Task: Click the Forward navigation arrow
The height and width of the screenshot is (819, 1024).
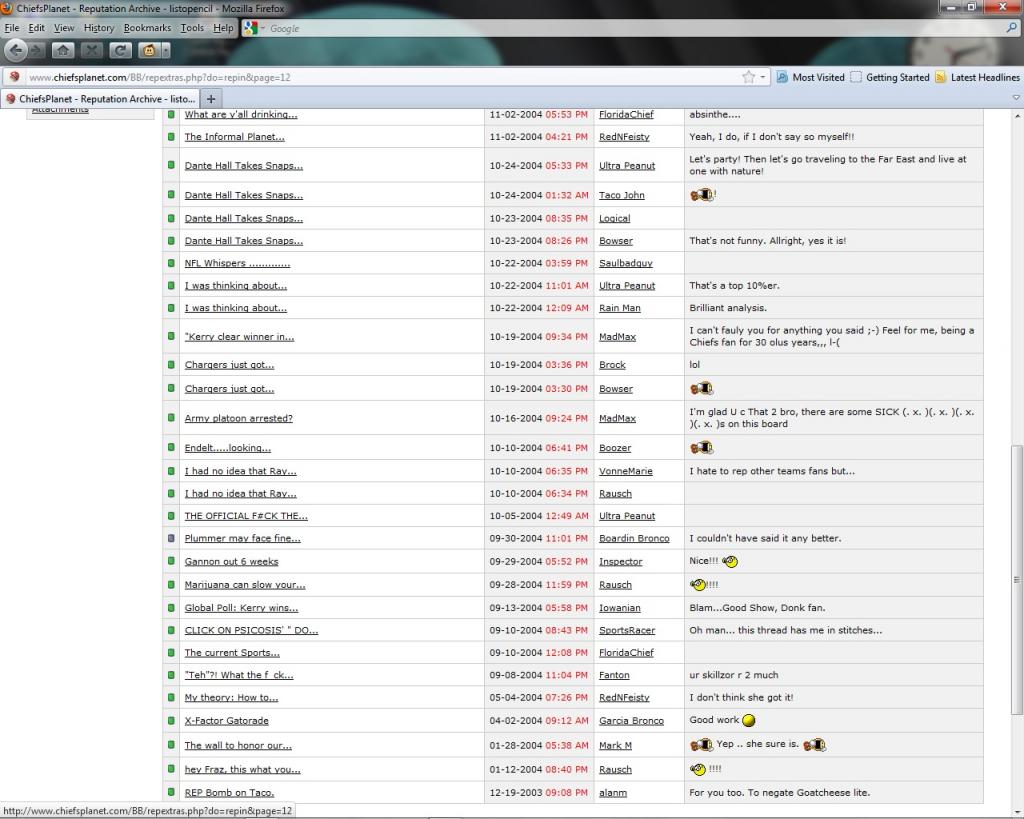Action: (x=36, y=50)
